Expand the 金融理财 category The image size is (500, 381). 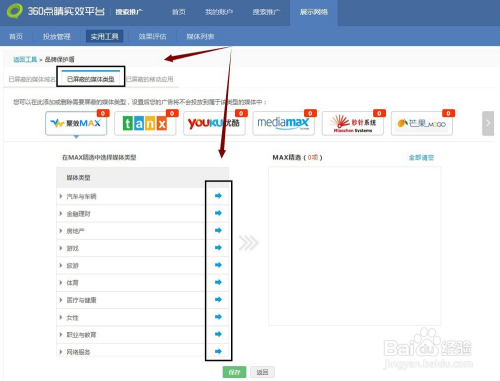61,214
